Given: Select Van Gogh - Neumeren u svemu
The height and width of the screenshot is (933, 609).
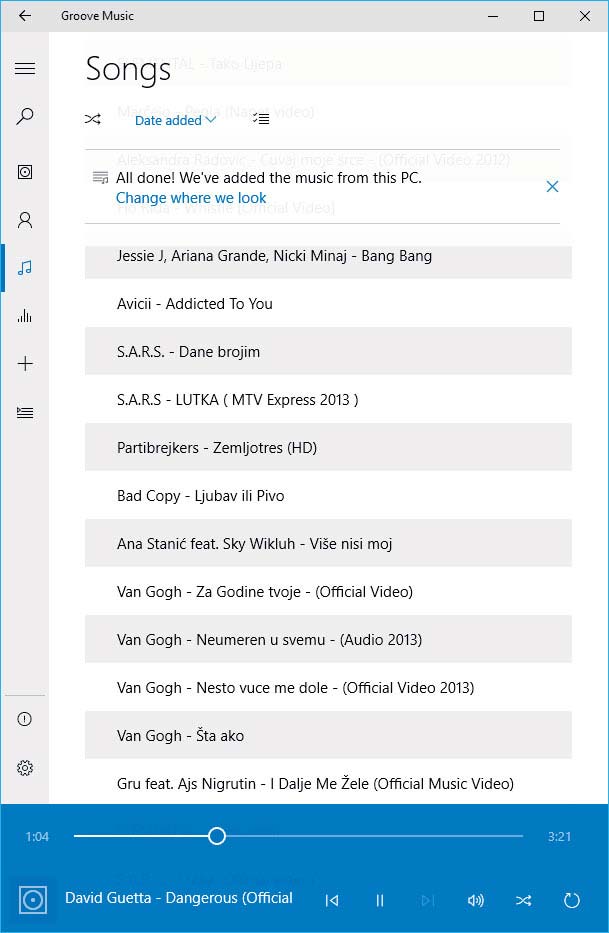Looking at the screenshot, I should [x=328, y=639].
